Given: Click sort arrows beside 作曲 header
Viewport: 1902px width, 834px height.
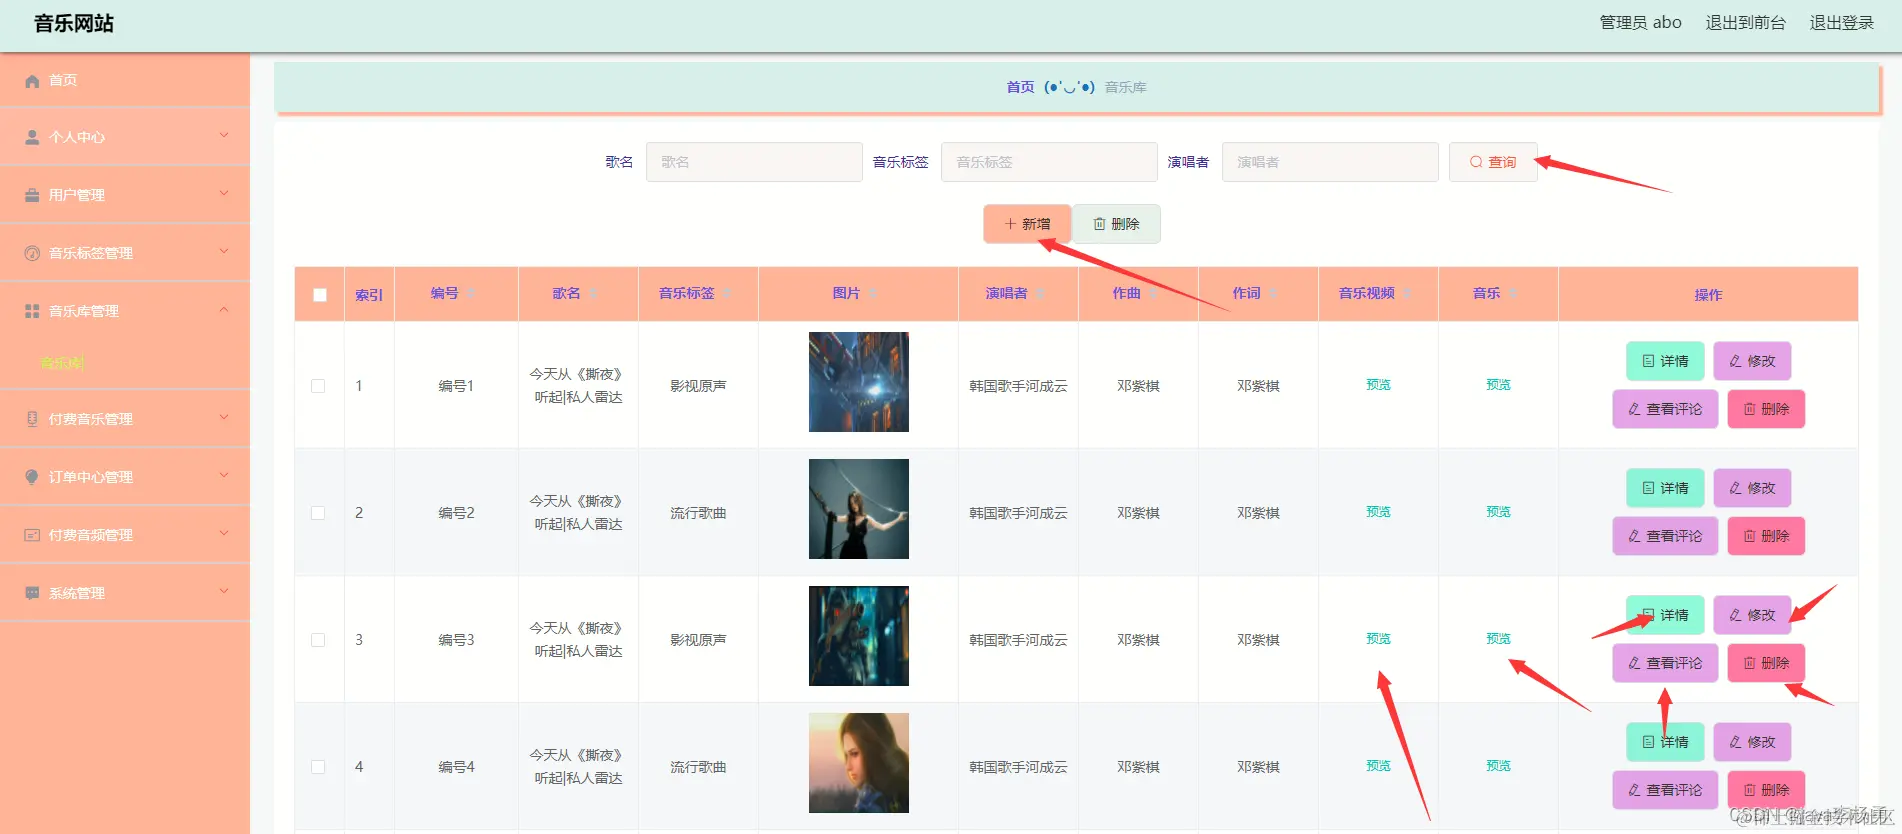Looking at the screenshot, I should (1153, 293).
